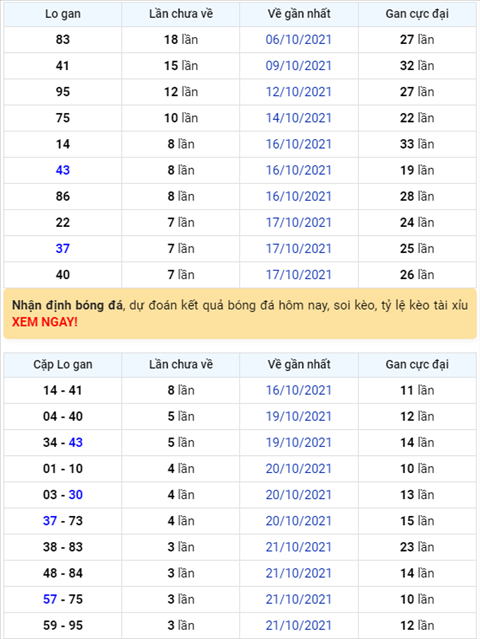480x639 pixels.
Task: Click the 17/10/2021 date in row 40
Action: [299, 274]
